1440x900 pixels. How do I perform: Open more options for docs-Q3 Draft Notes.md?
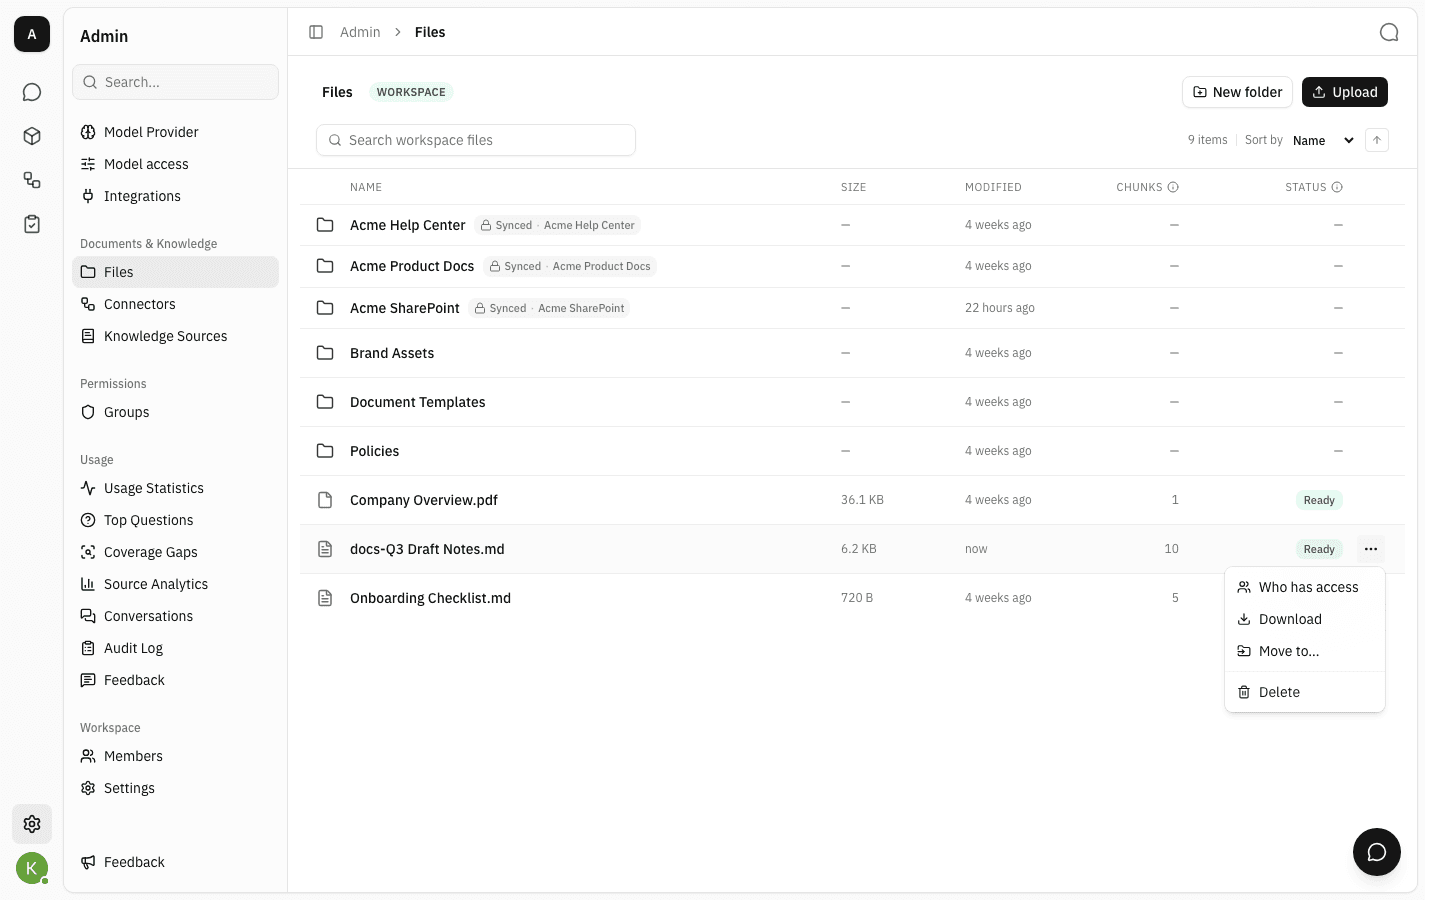pyautogui.click(x=1371, y=549)
